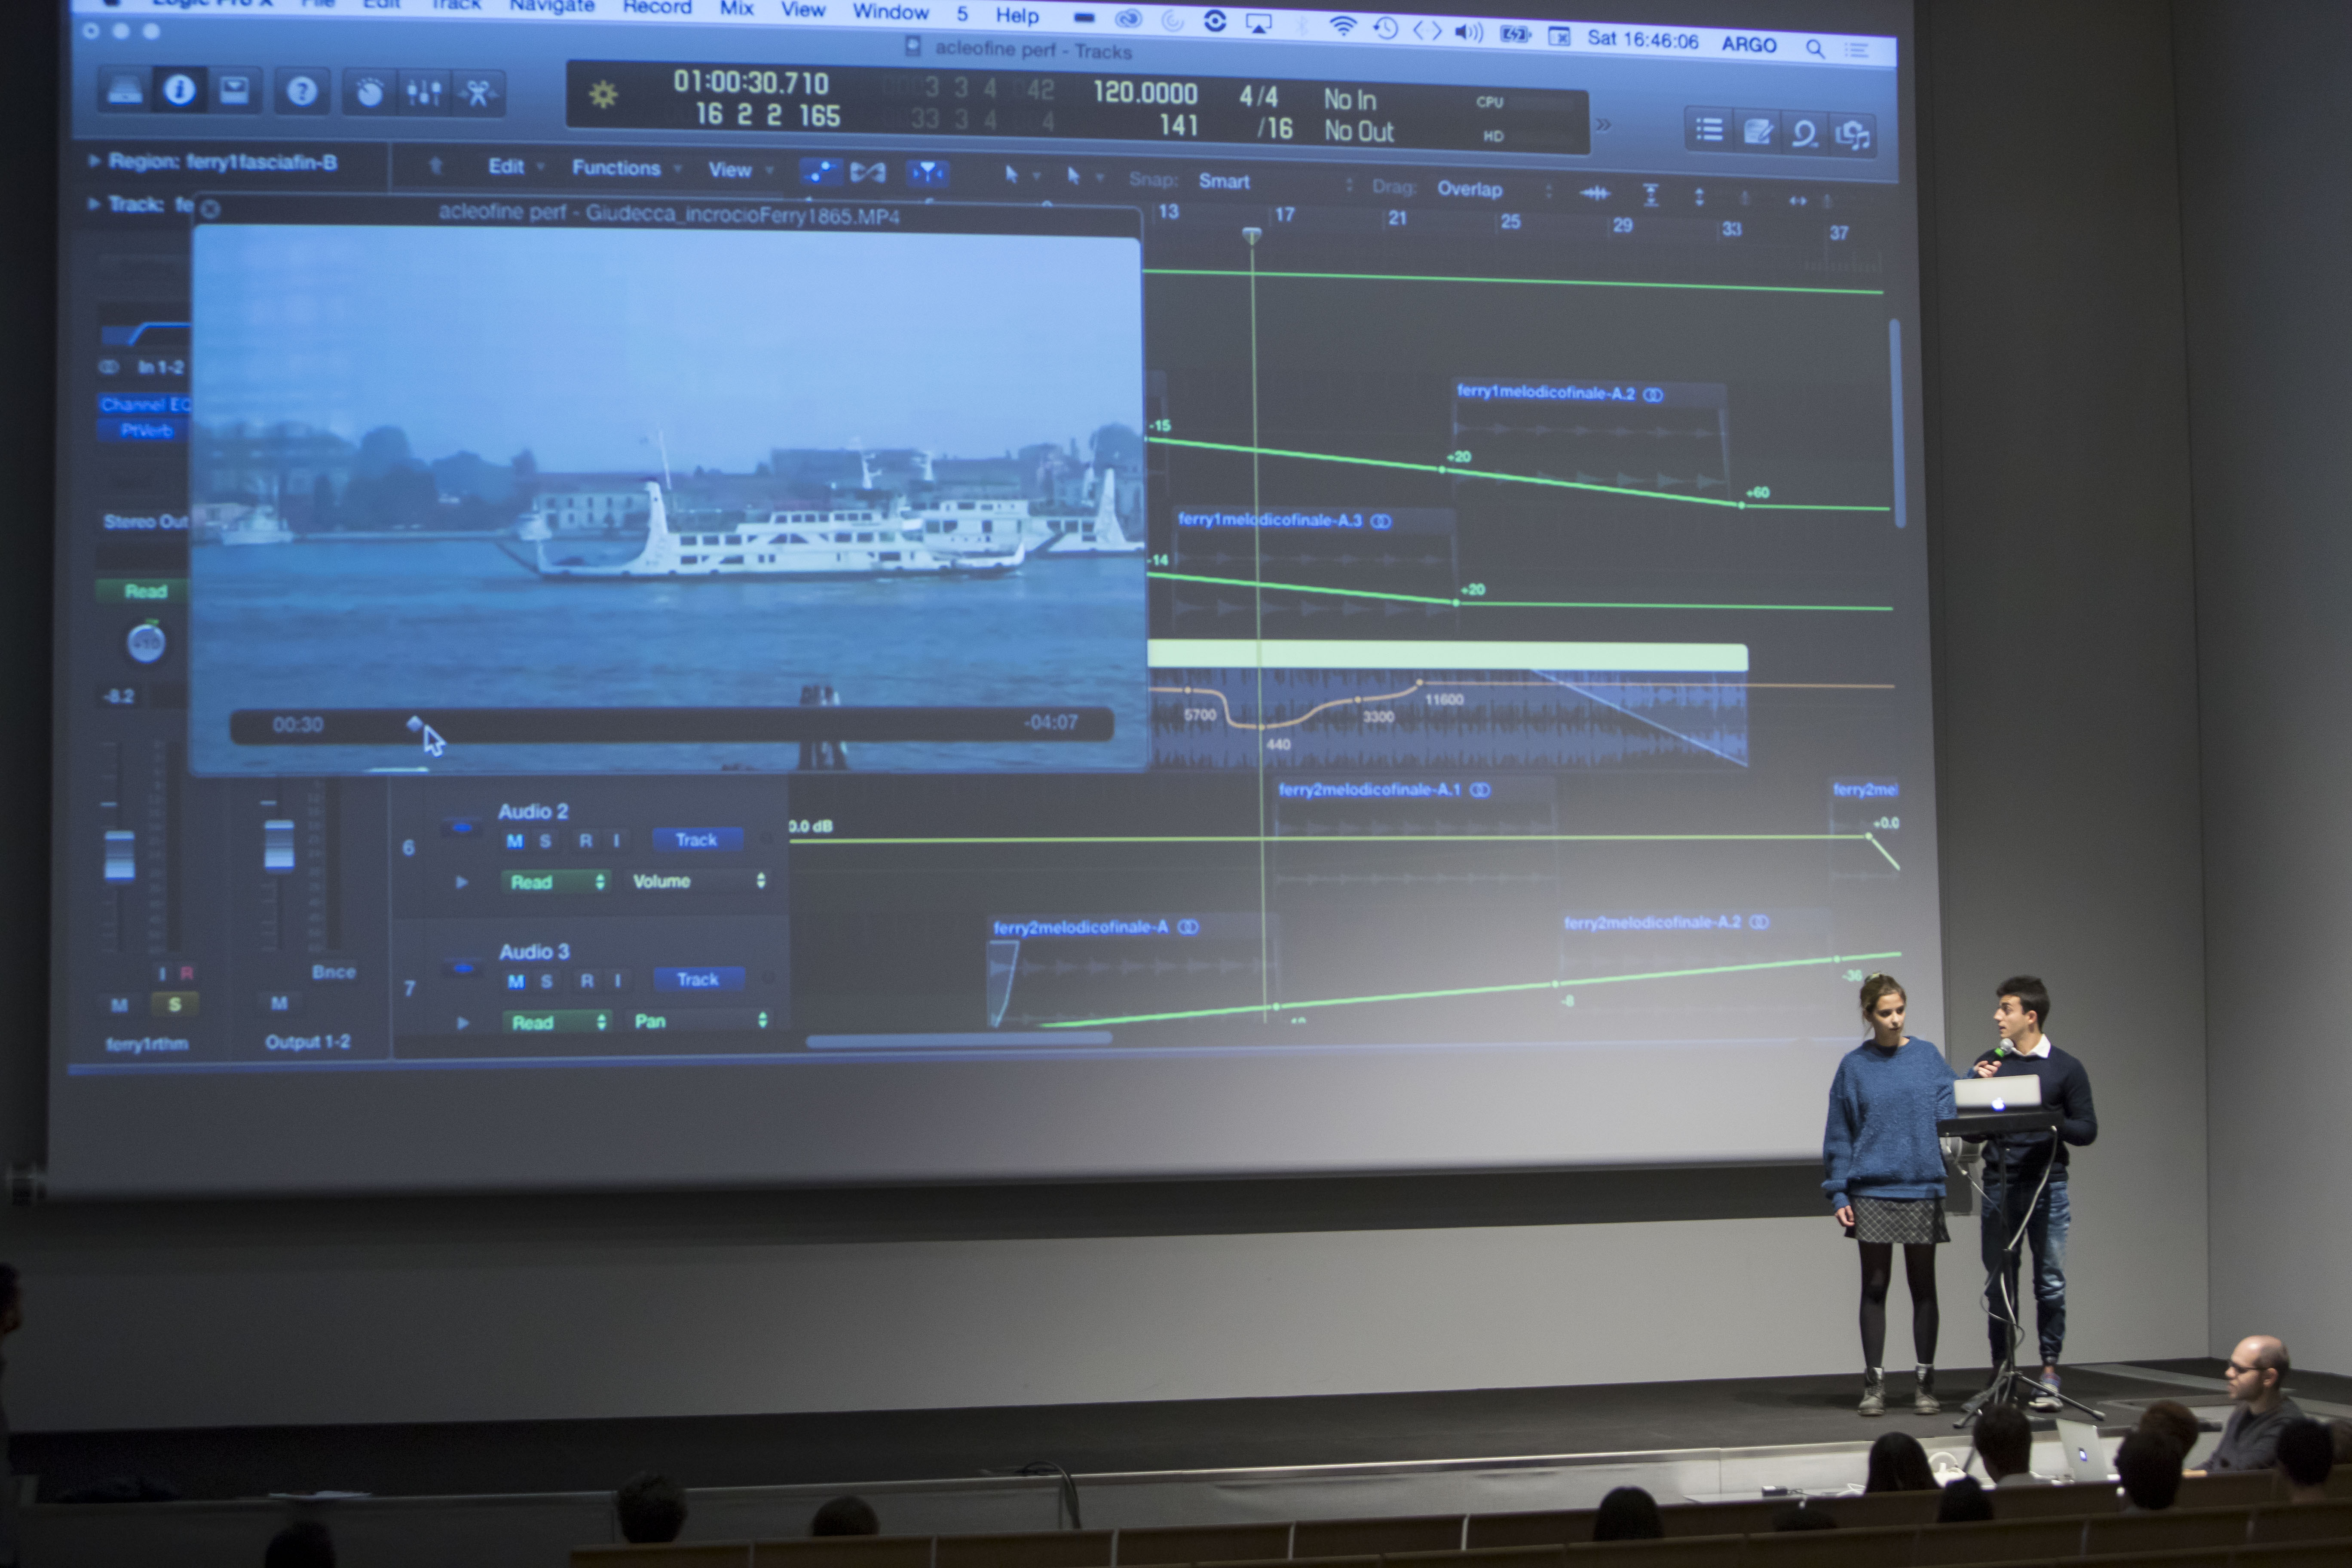Image resolution: width=2352 pixels, height=1568 pixels.
Task: Open the Navigate menu
Action: coord(552,6)
